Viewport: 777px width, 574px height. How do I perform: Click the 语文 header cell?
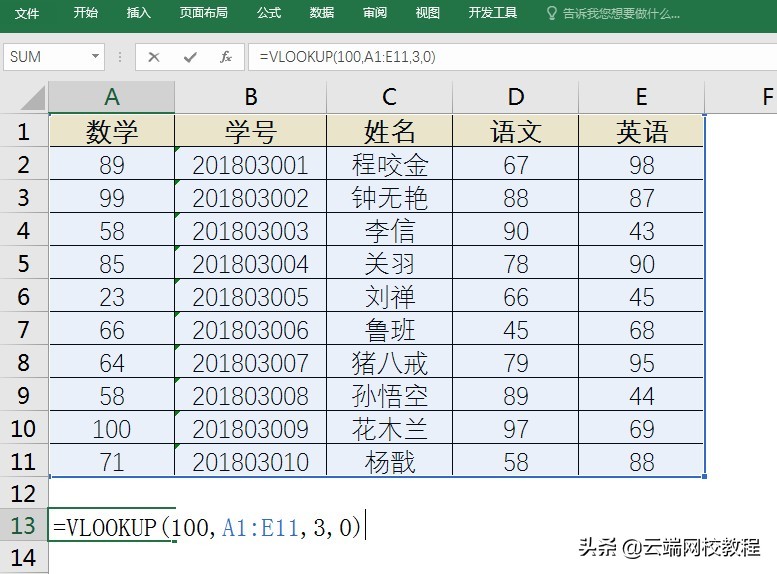[515, 131]
